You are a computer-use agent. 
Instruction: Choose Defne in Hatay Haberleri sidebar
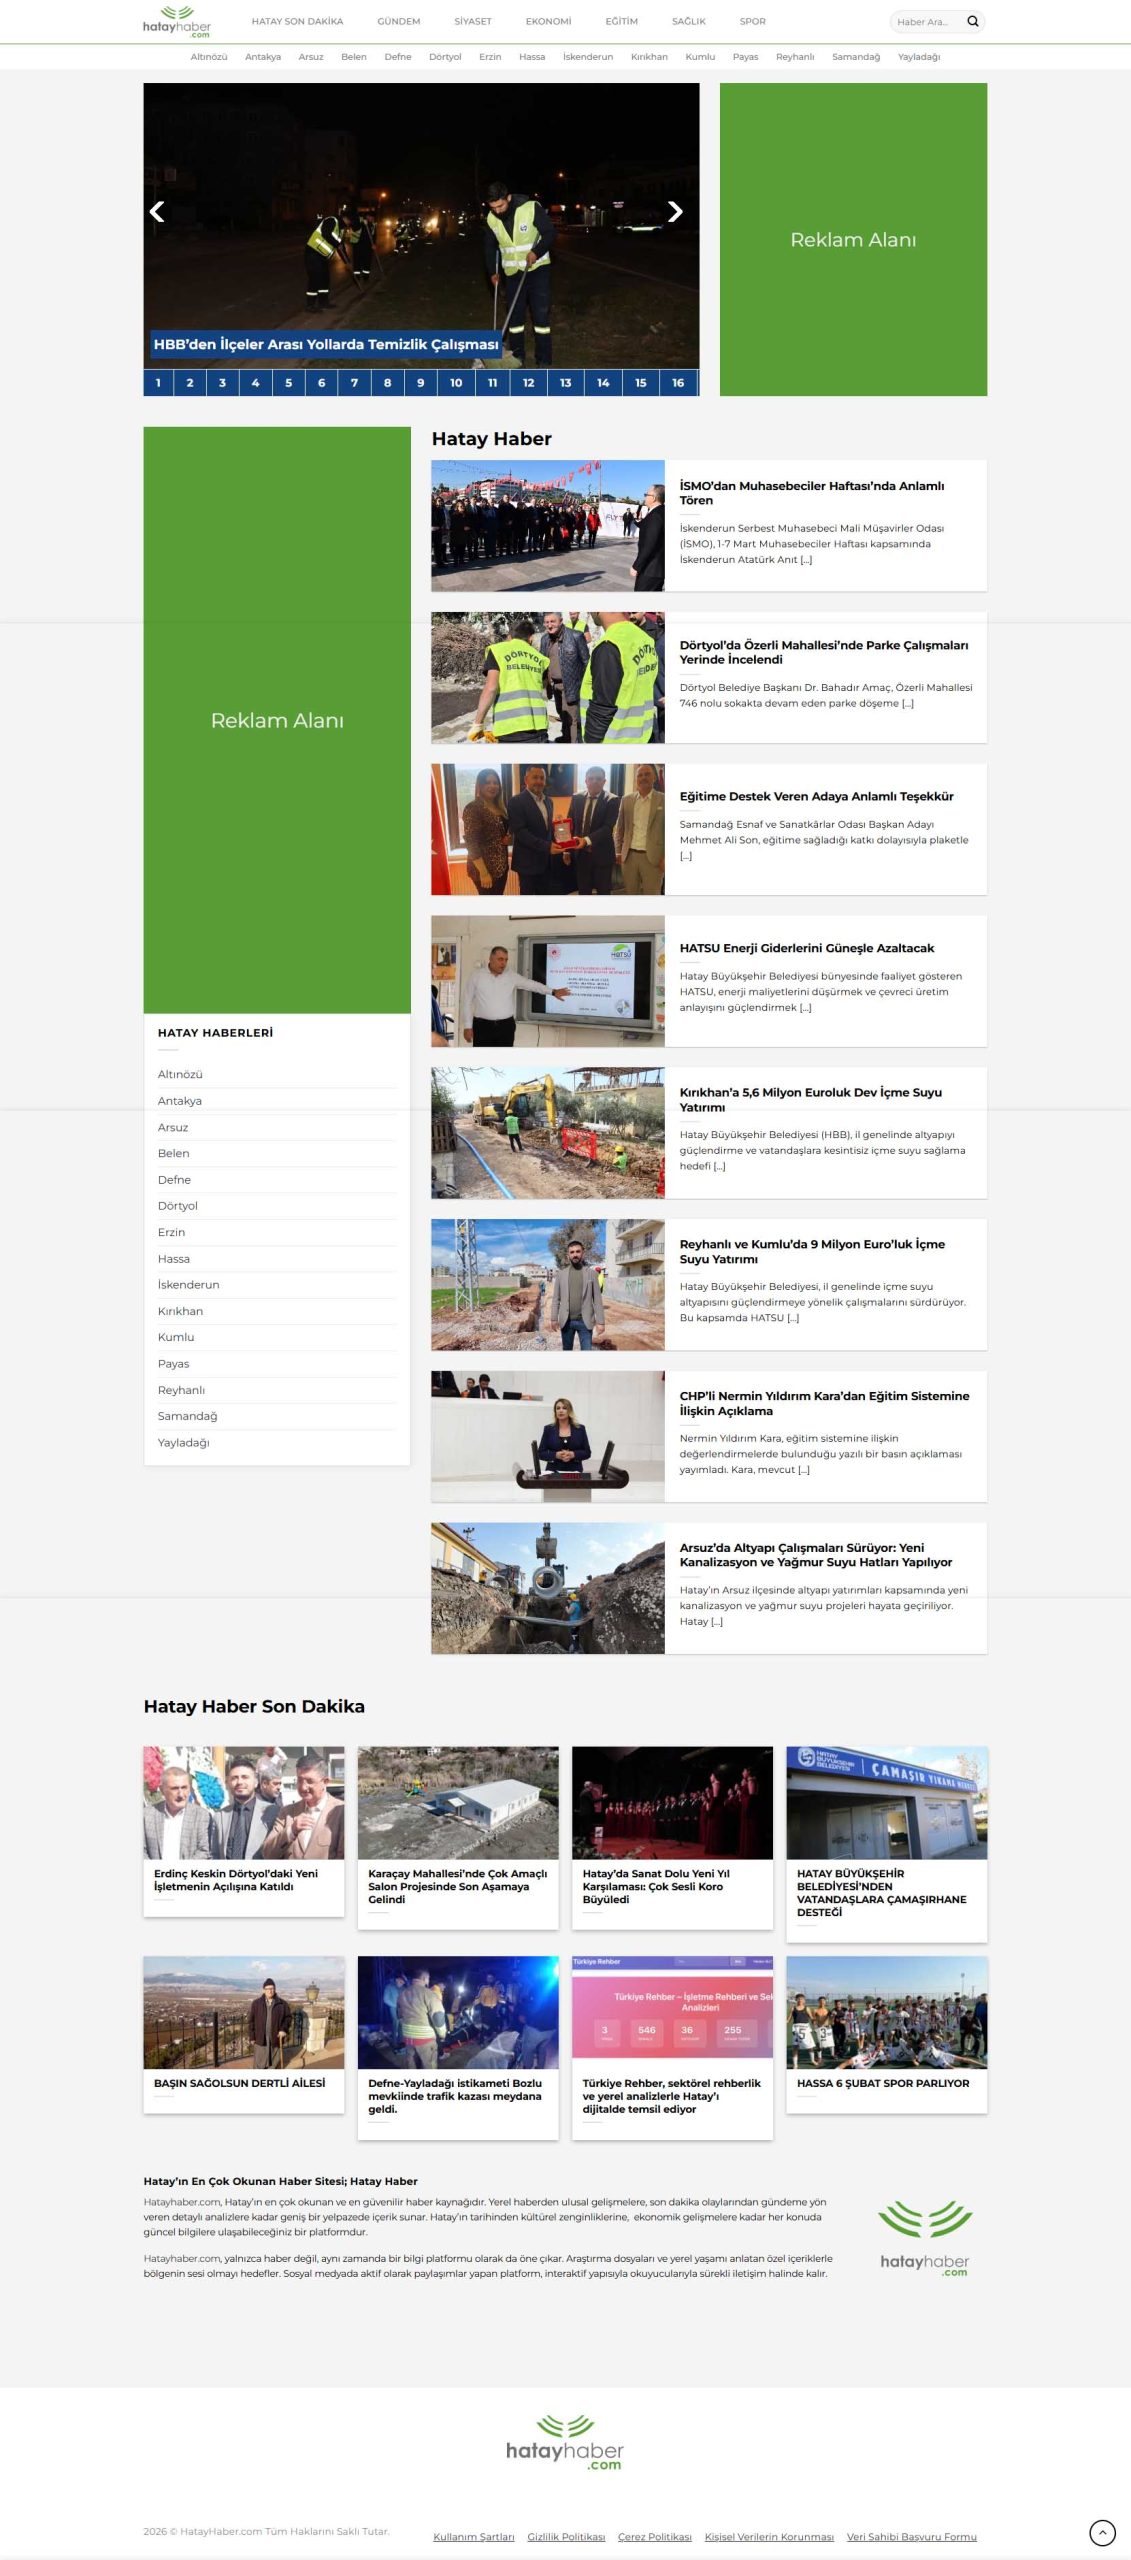tap(174, 1179)
